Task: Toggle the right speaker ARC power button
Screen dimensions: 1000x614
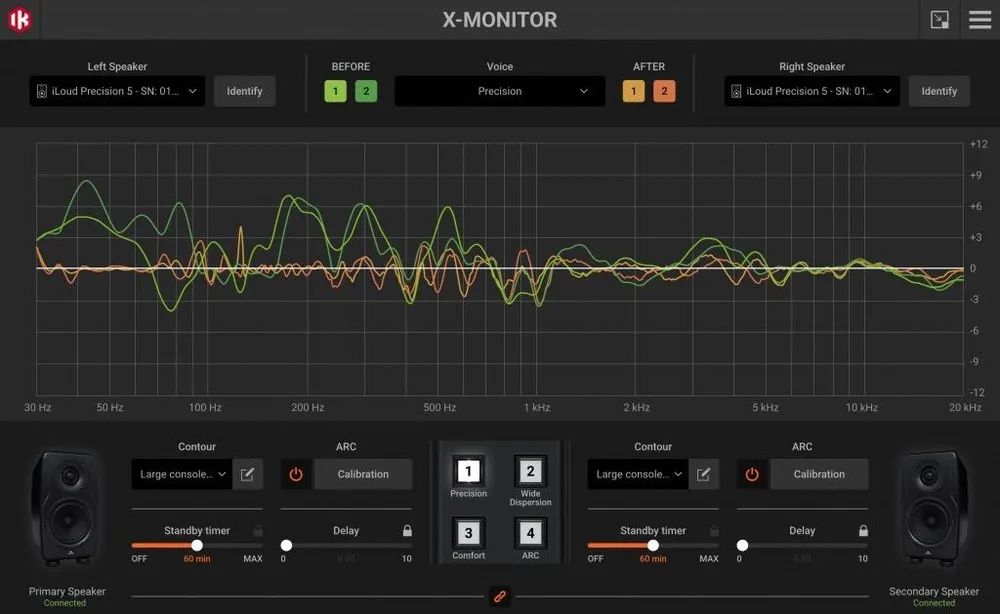Action: pyautogui.click(x=752, y=474)
